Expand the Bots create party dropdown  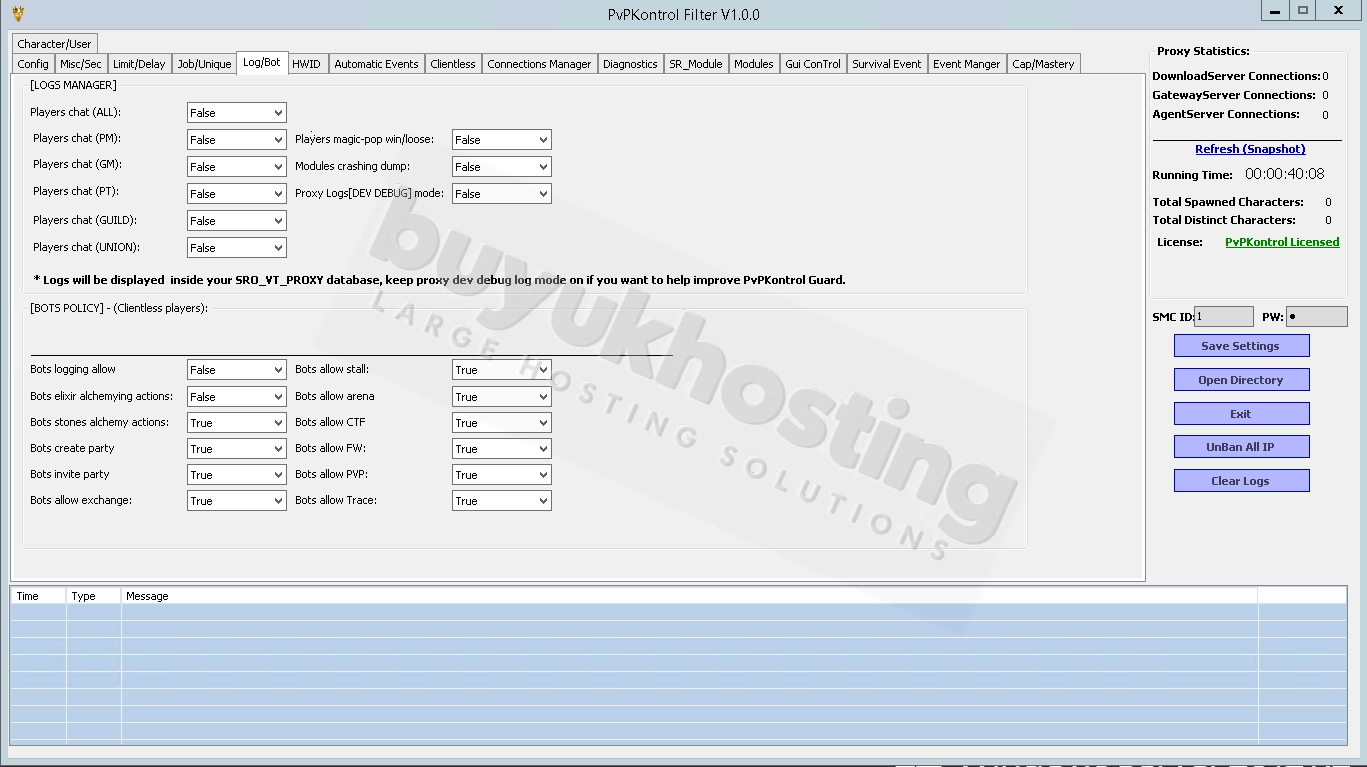point(236,449)
